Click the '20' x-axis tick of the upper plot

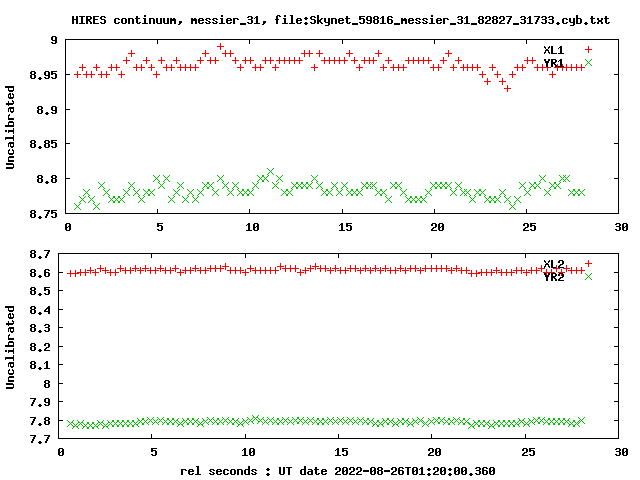[437, 227]
